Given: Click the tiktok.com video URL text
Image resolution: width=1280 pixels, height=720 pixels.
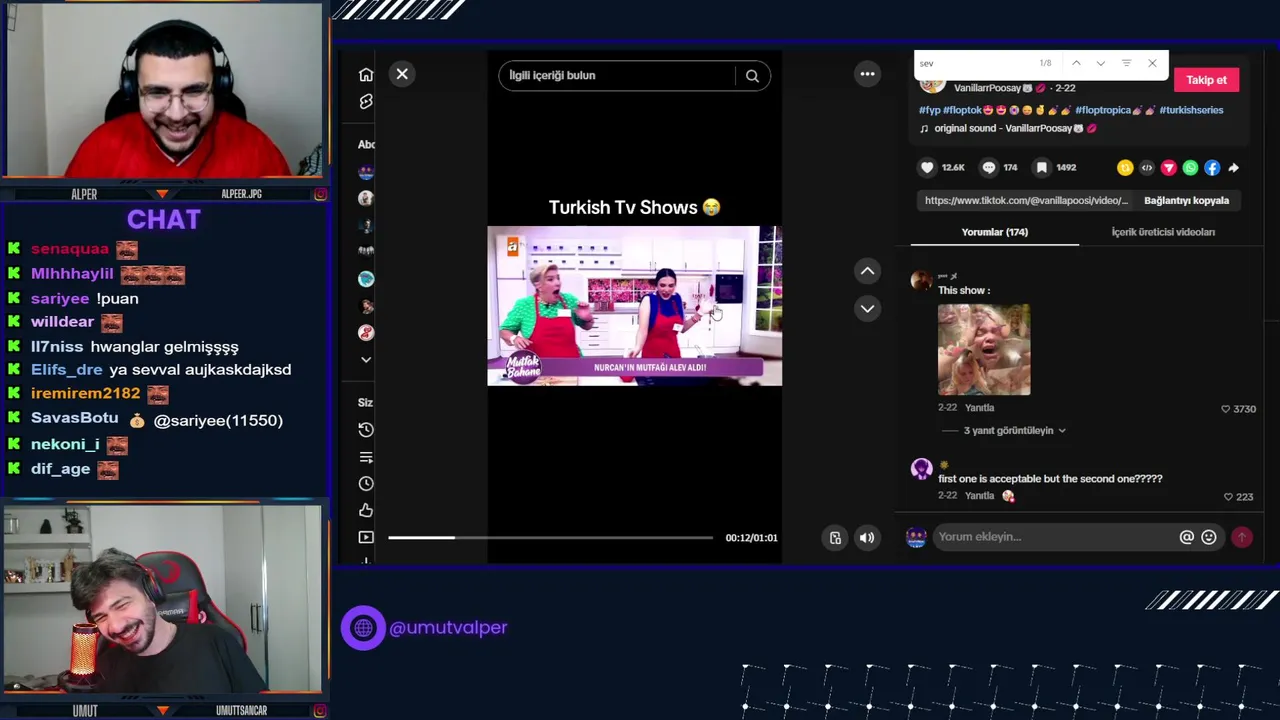Looking at the screenshot, I should 1026,201.
